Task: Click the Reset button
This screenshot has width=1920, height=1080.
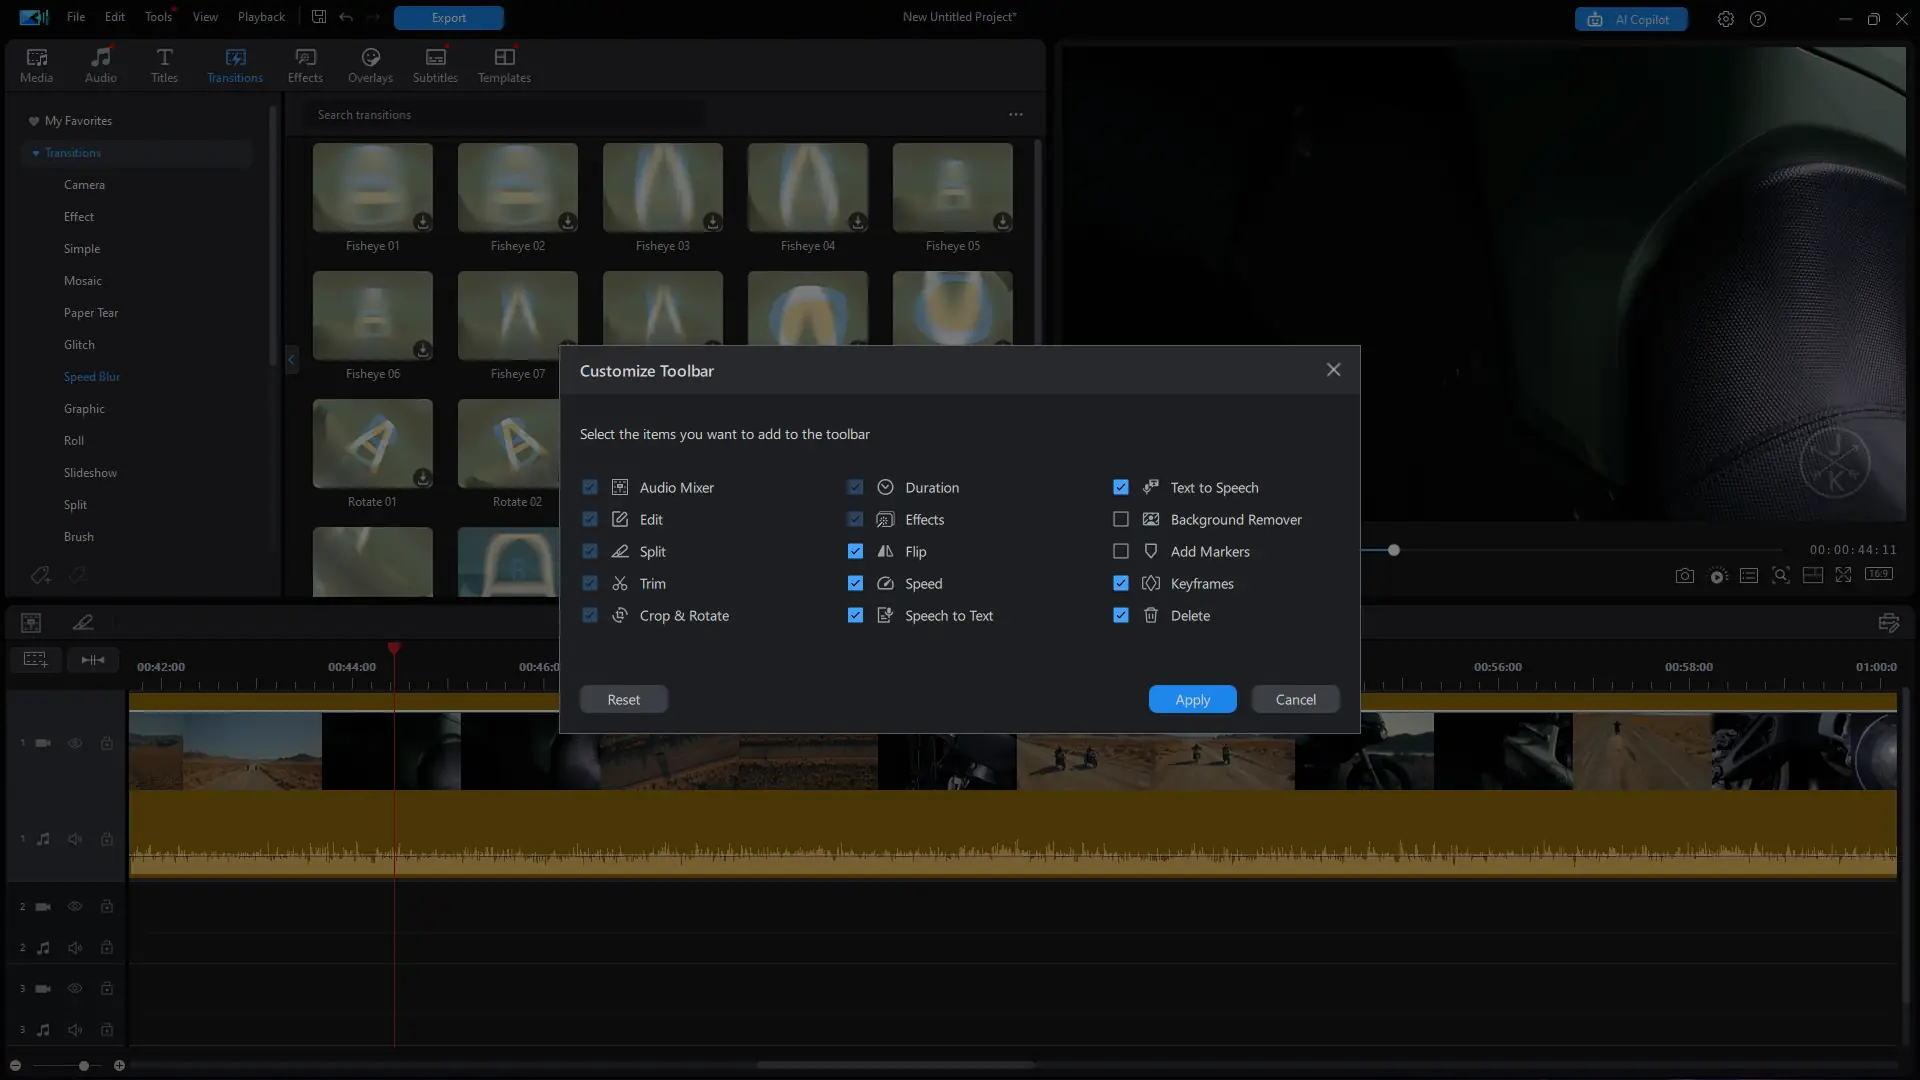Action: tap(623, 699)
